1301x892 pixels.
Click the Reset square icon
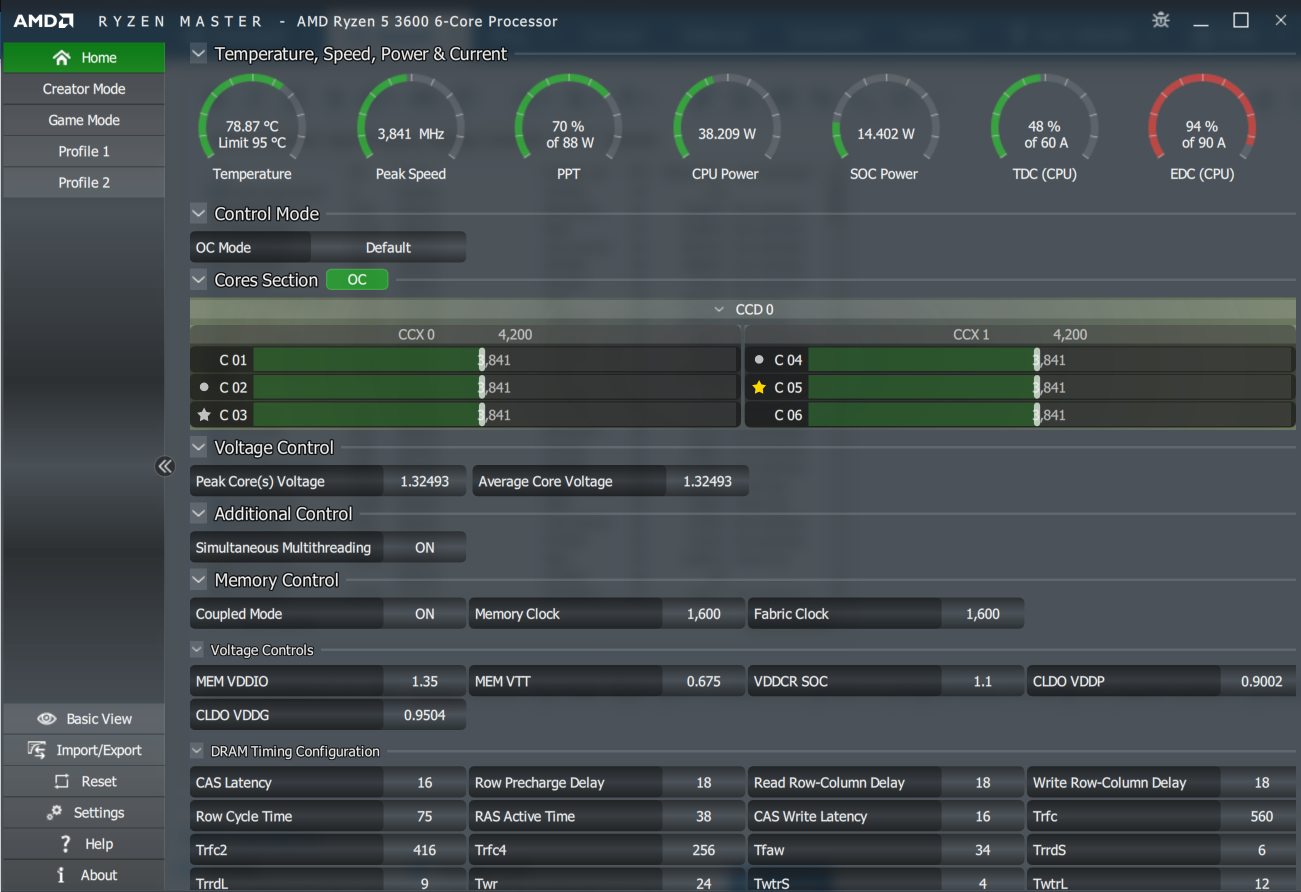62,782
